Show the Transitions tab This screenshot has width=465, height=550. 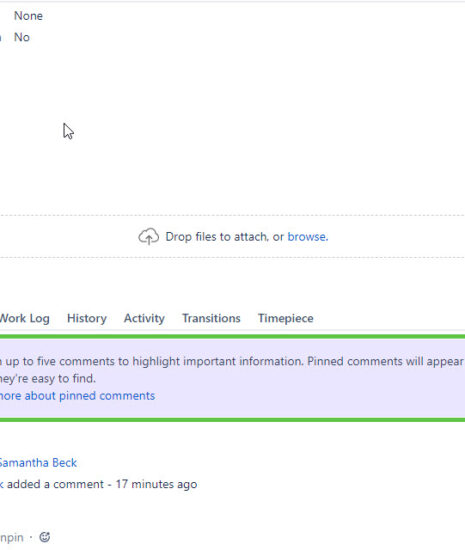(x=211, y=318)
